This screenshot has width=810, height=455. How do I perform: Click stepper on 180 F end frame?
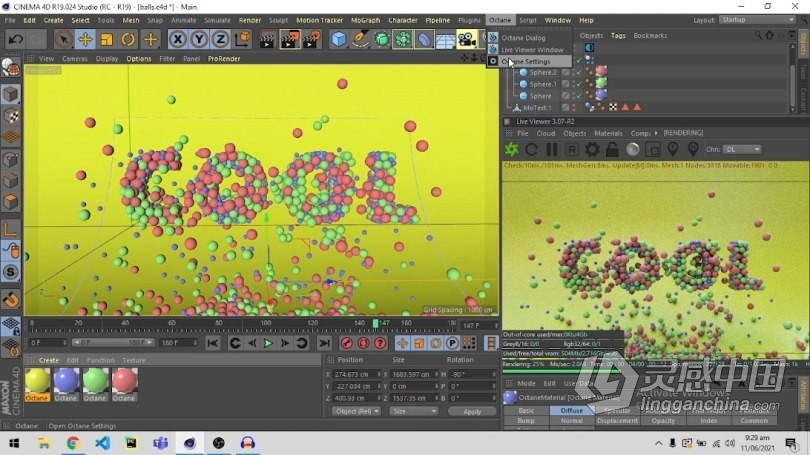195,342
